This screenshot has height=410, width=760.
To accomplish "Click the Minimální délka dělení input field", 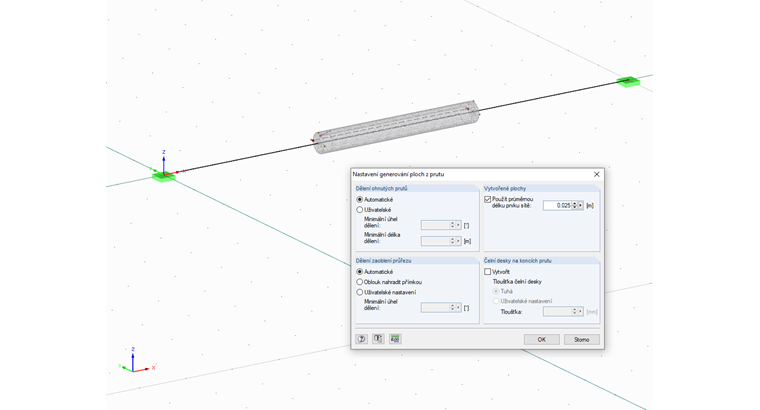I will click(x=435, y=241).
